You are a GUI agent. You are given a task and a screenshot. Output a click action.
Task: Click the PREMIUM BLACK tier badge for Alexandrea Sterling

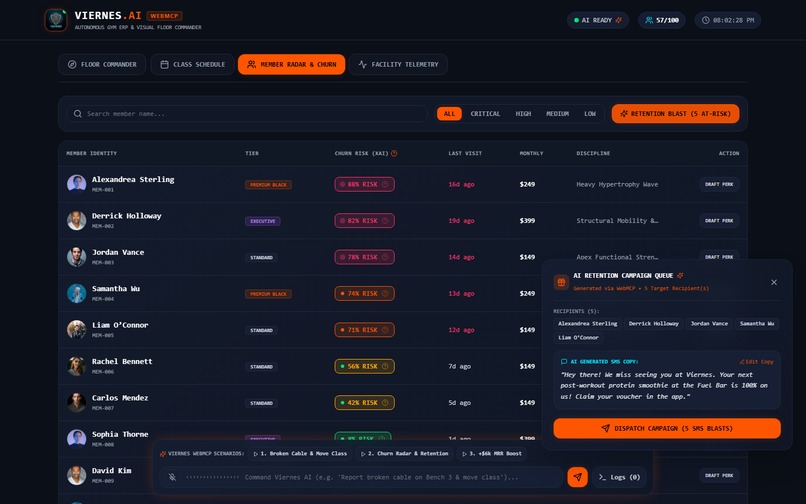tap(268, 185)
